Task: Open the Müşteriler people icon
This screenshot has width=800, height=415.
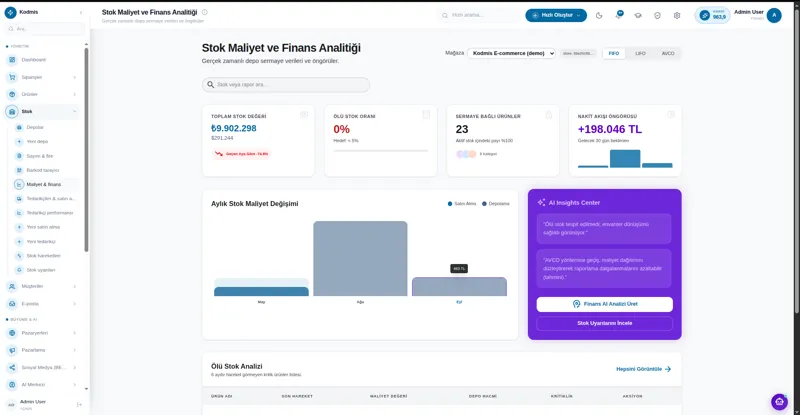Action: (x=12, y=286)
